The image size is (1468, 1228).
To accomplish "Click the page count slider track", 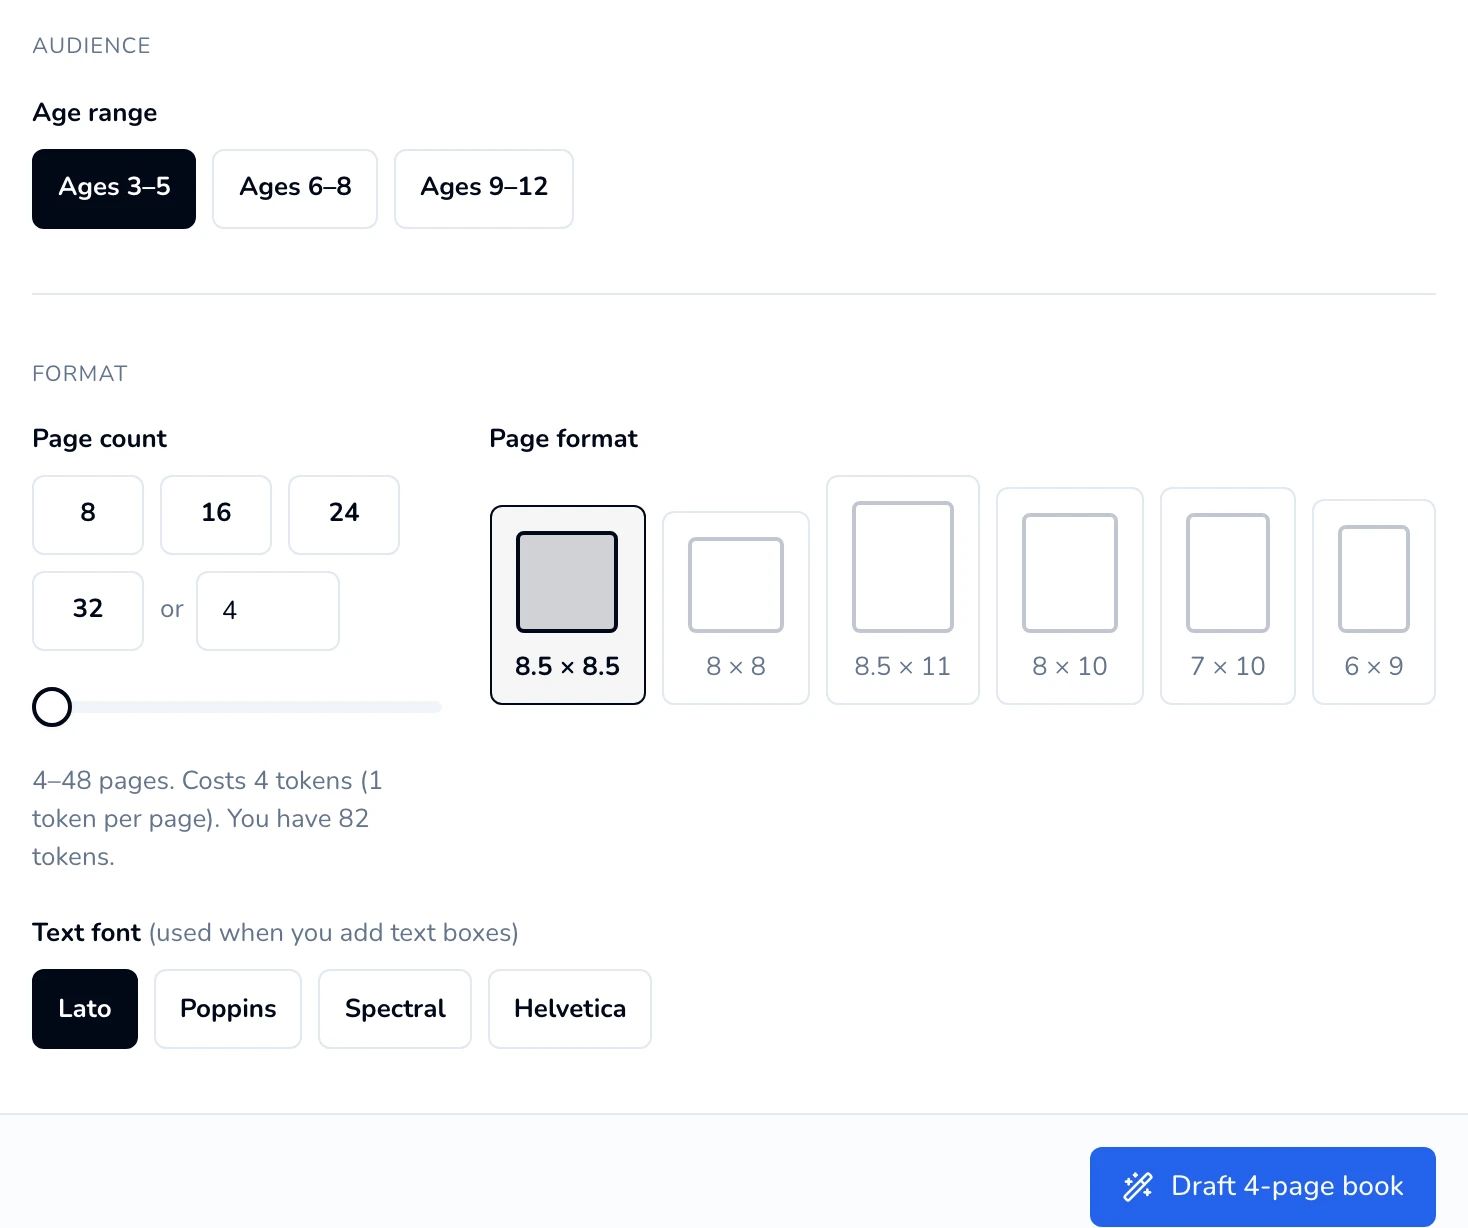I will tap(237, 707).
